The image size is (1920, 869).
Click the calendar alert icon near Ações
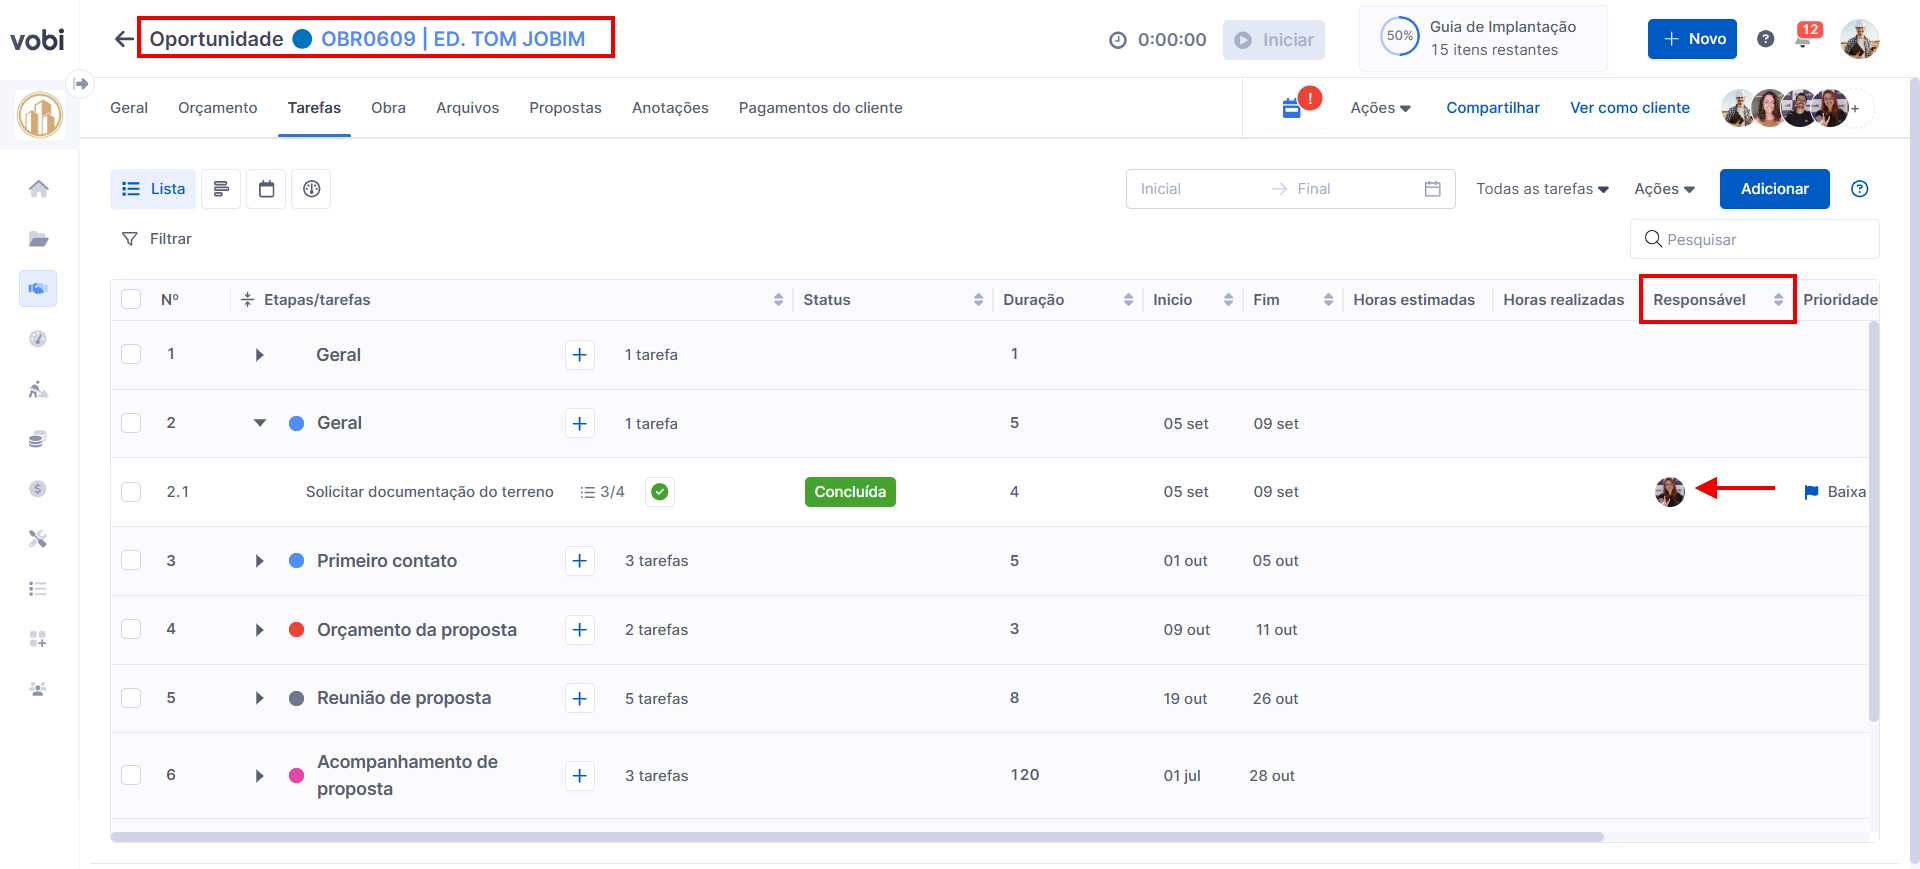point(1292,108)
